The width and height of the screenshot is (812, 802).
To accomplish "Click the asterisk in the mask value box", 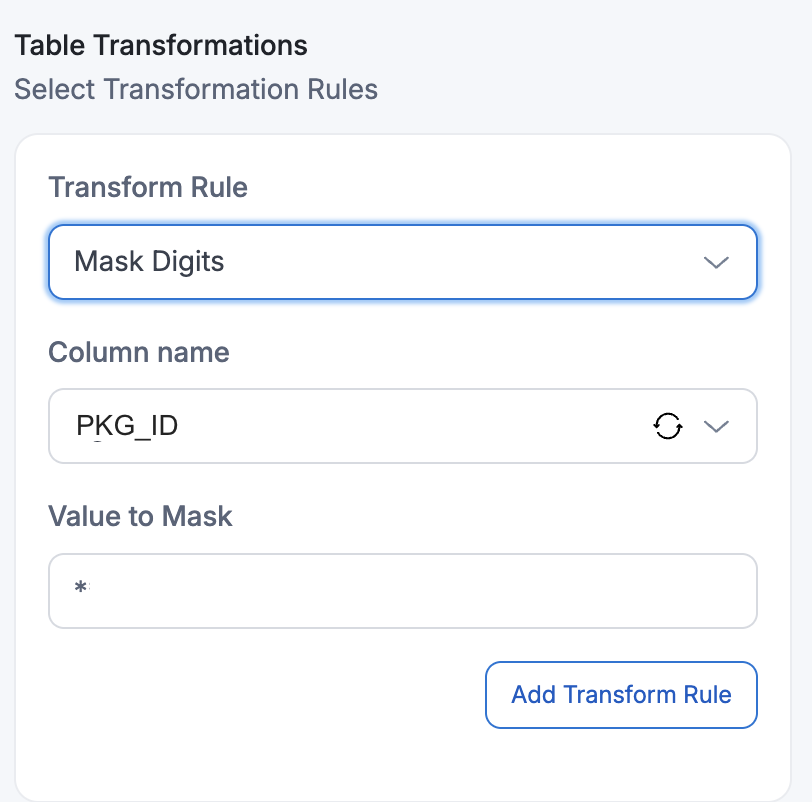I will click(x=80, y=591).
